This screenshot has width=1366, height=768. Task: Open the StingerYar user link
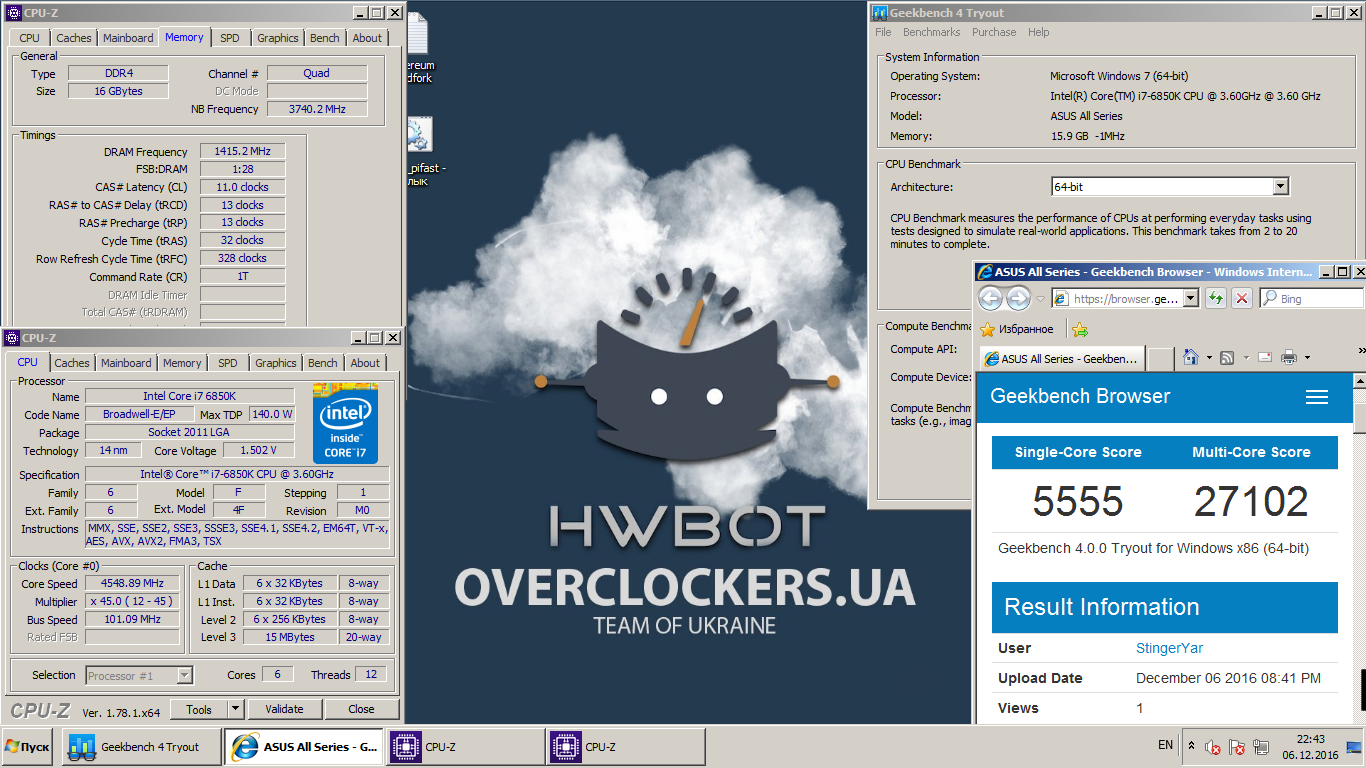point(1169,648)
